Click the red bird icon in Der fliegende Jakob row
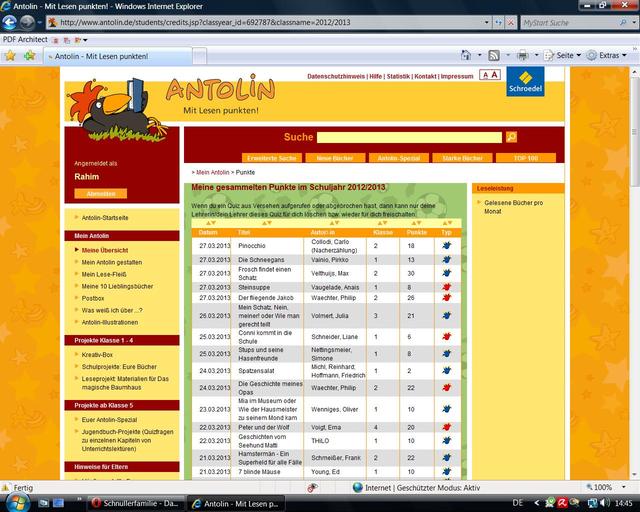 [447, 298]
